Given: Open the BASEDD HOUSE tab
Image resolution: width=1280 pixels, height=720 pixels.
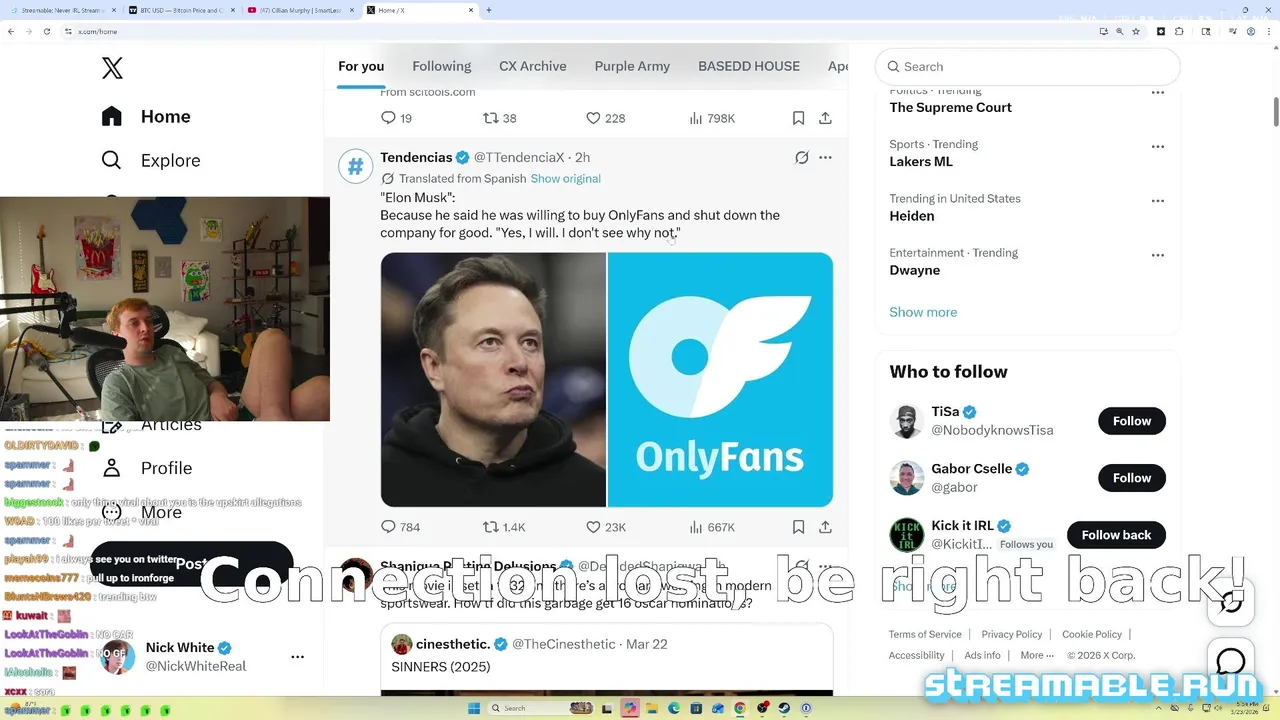Looking at the screenshot, I should click(749, 66).
